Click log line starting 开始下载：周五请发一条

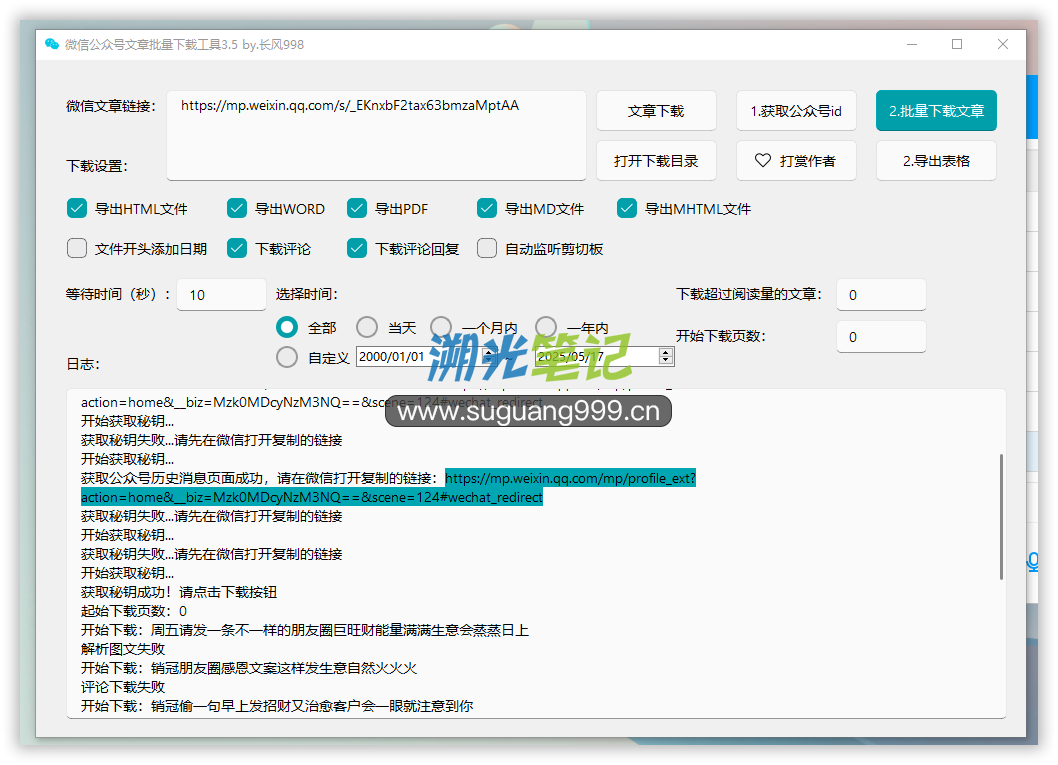coord(305,629)
